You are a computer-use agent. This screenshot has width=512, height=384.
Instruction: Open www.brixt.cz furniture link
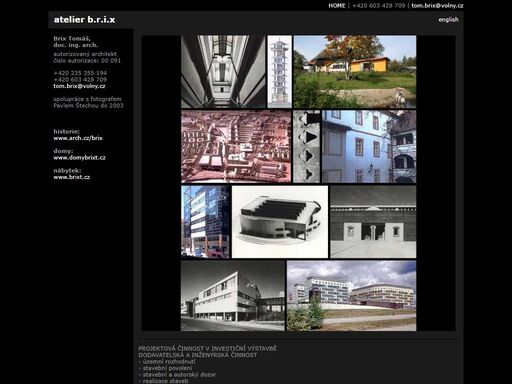coord(72,177)
